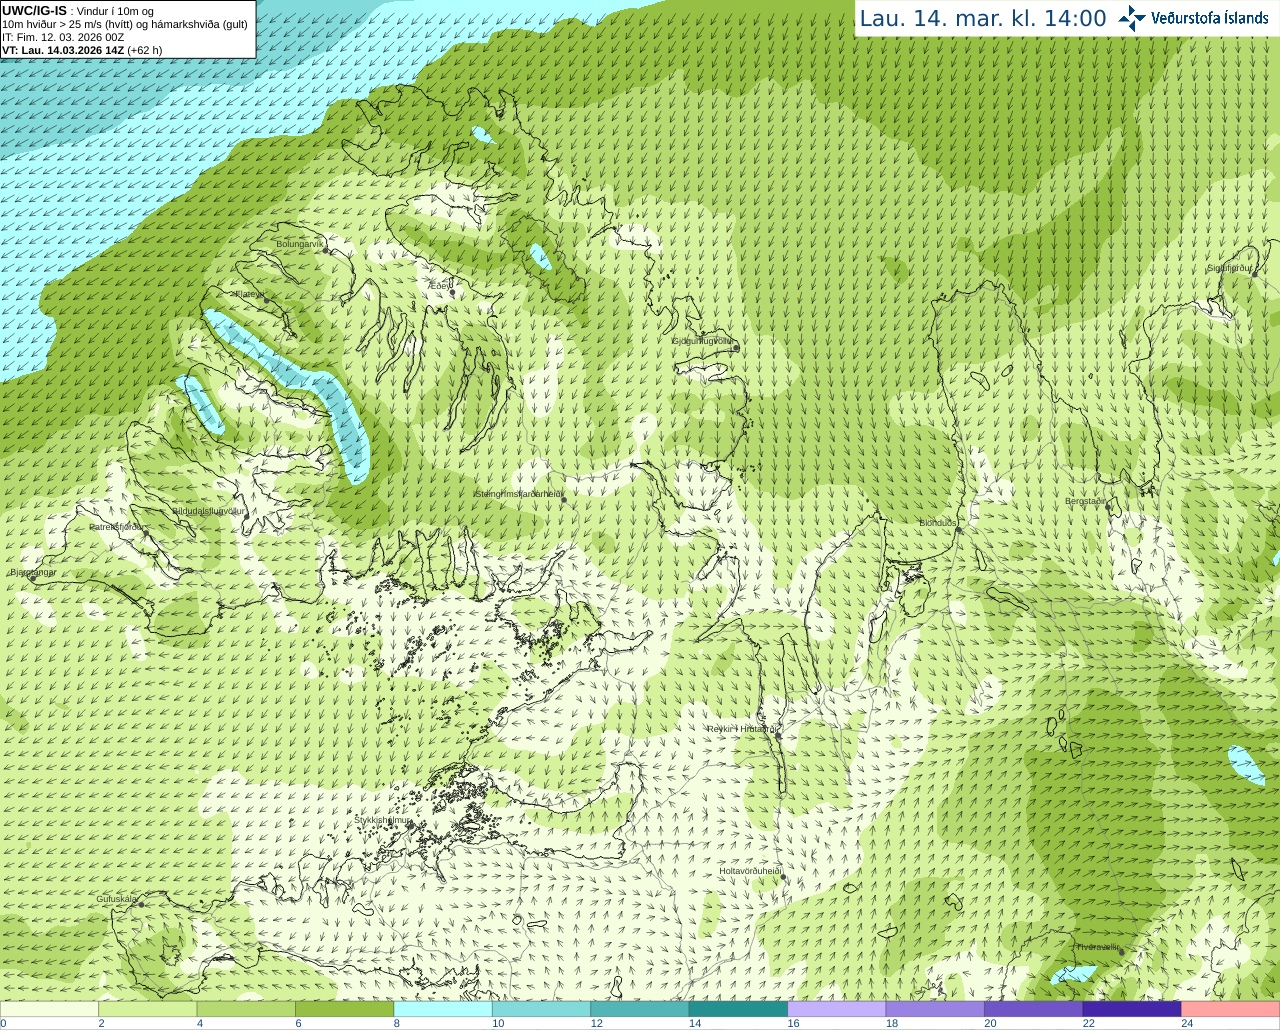
Task: Click the VT: Lau. 14.03.2026 14Z line
Action: click(82, 50)
